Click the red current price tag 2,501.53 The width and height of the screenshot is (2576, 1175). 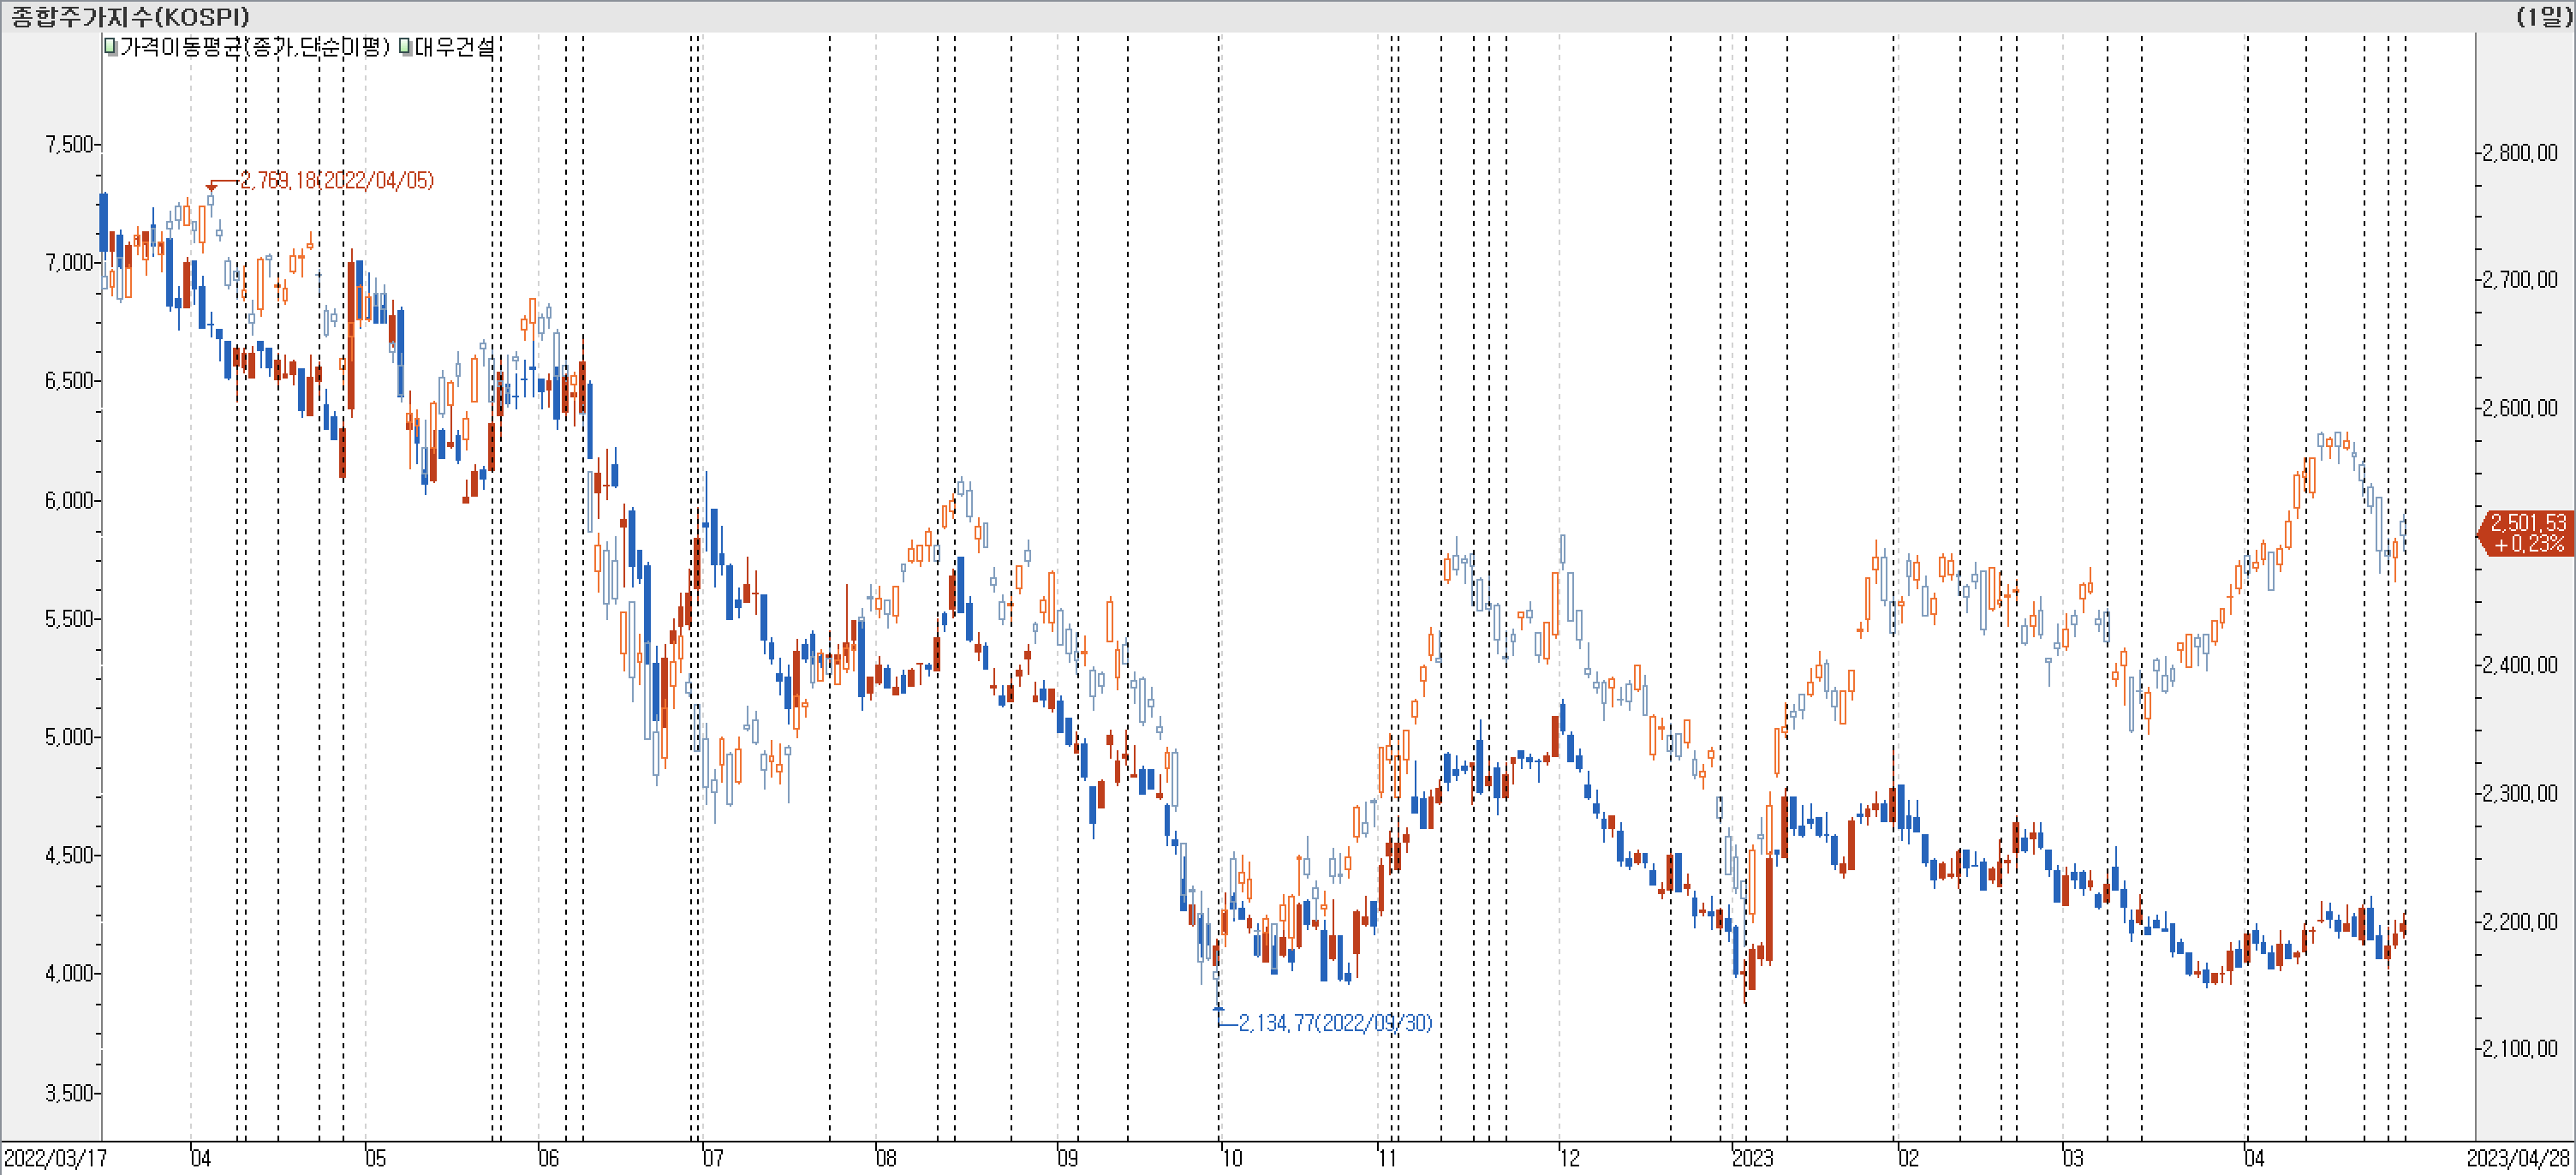[2527, 533]
